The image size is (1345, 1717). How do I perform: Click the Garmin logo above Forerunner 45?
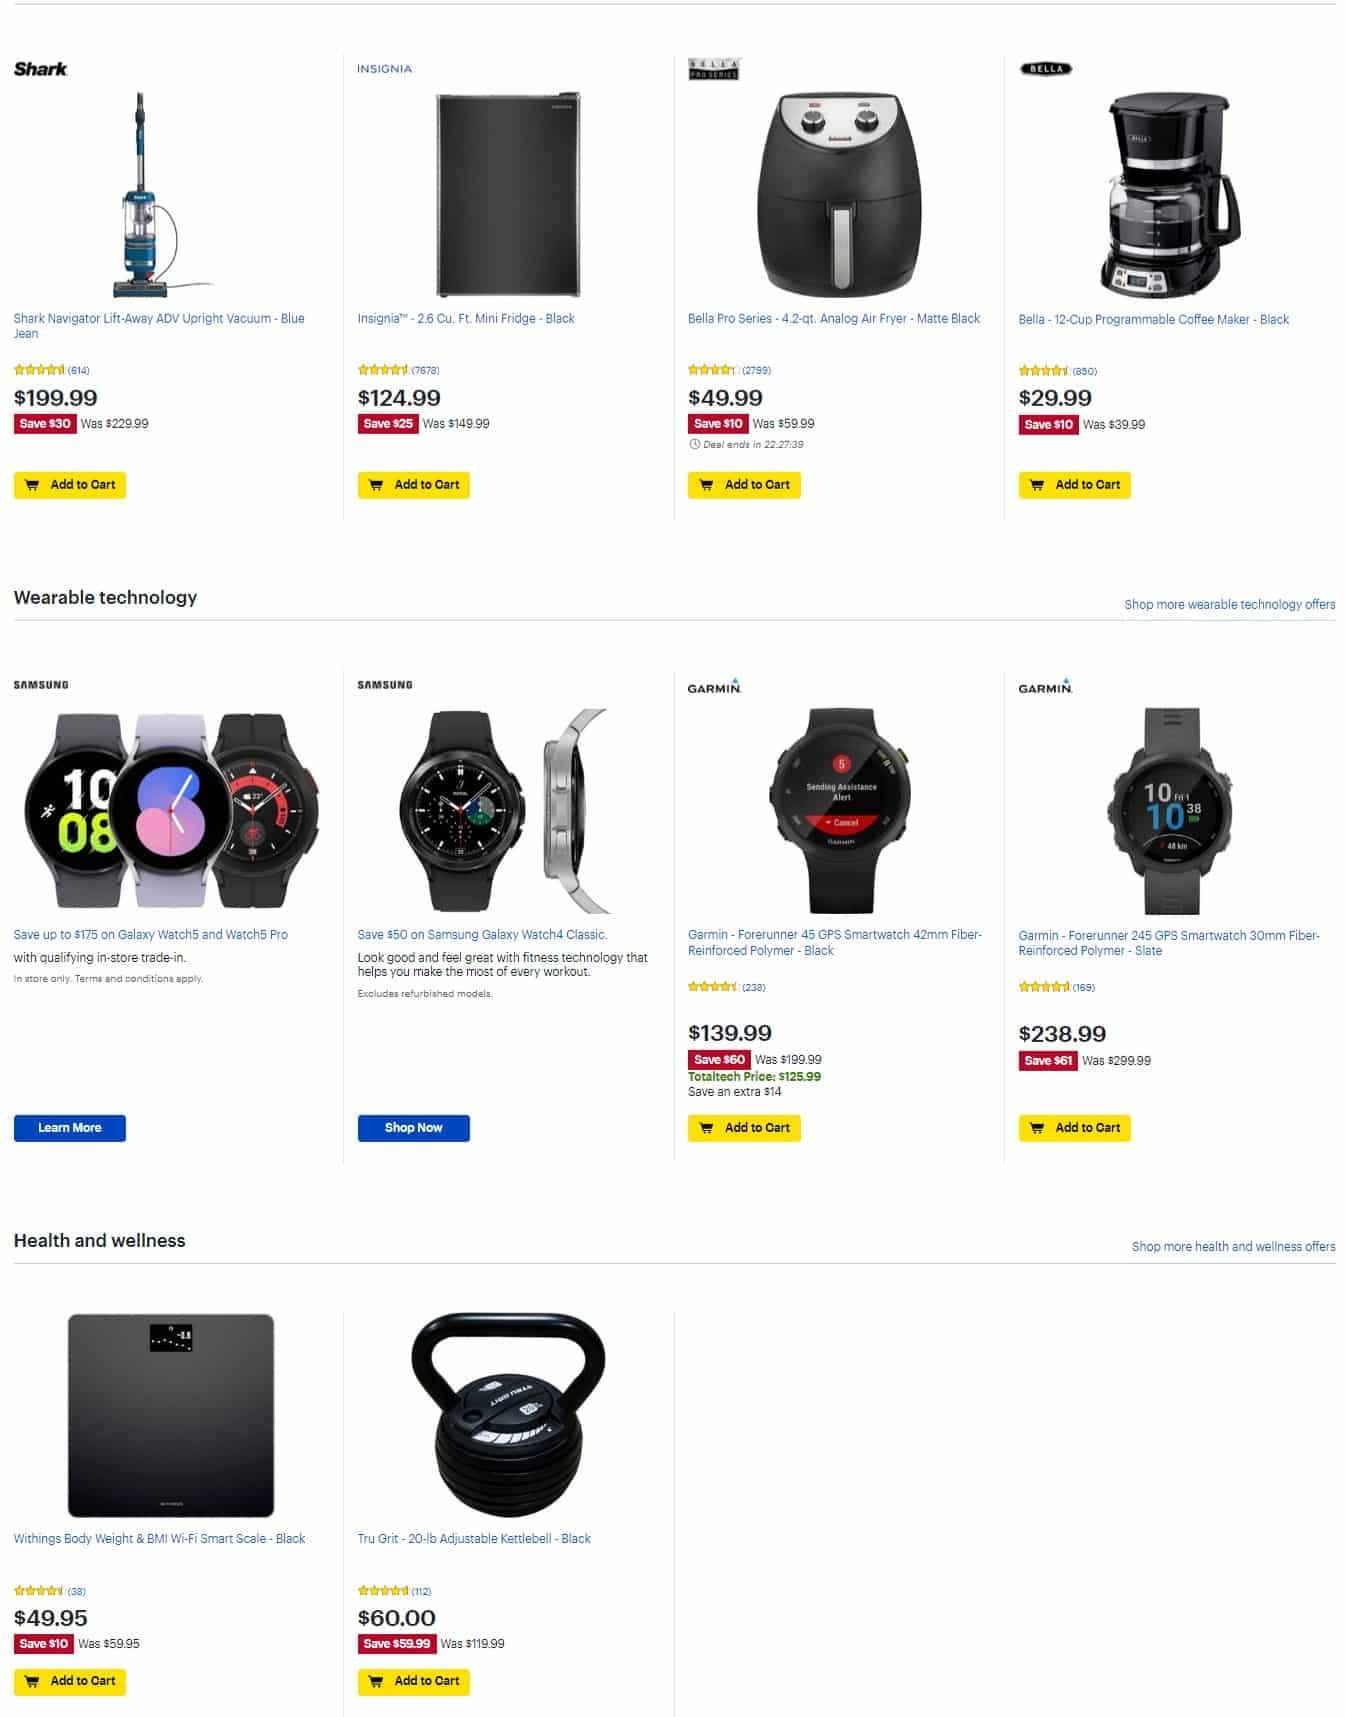click(x=714, y=686)
